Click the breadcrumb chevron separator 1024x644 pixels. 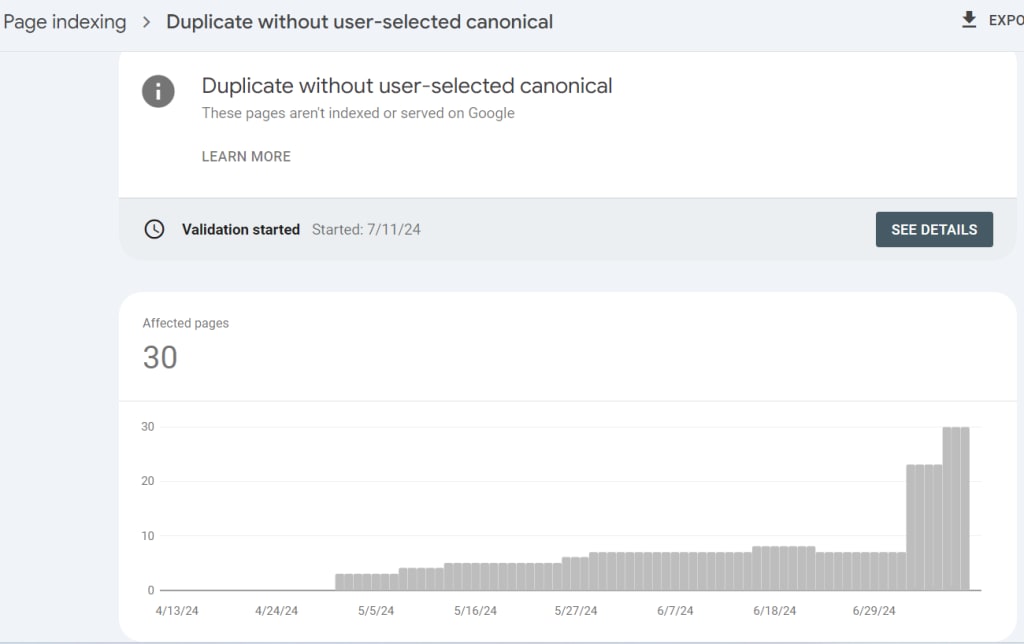pyautogui.click(x=146, y=22)
